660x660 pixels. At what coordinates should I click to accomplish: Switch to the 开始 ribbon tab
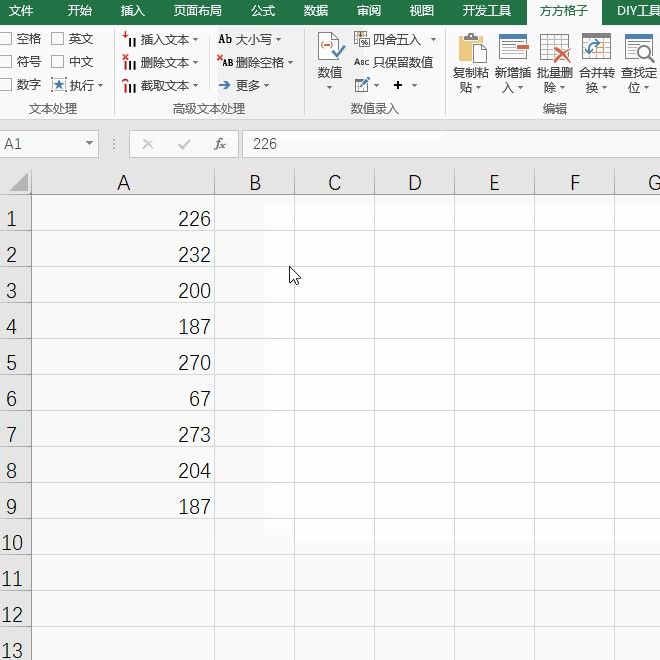[x=80, y=11]
